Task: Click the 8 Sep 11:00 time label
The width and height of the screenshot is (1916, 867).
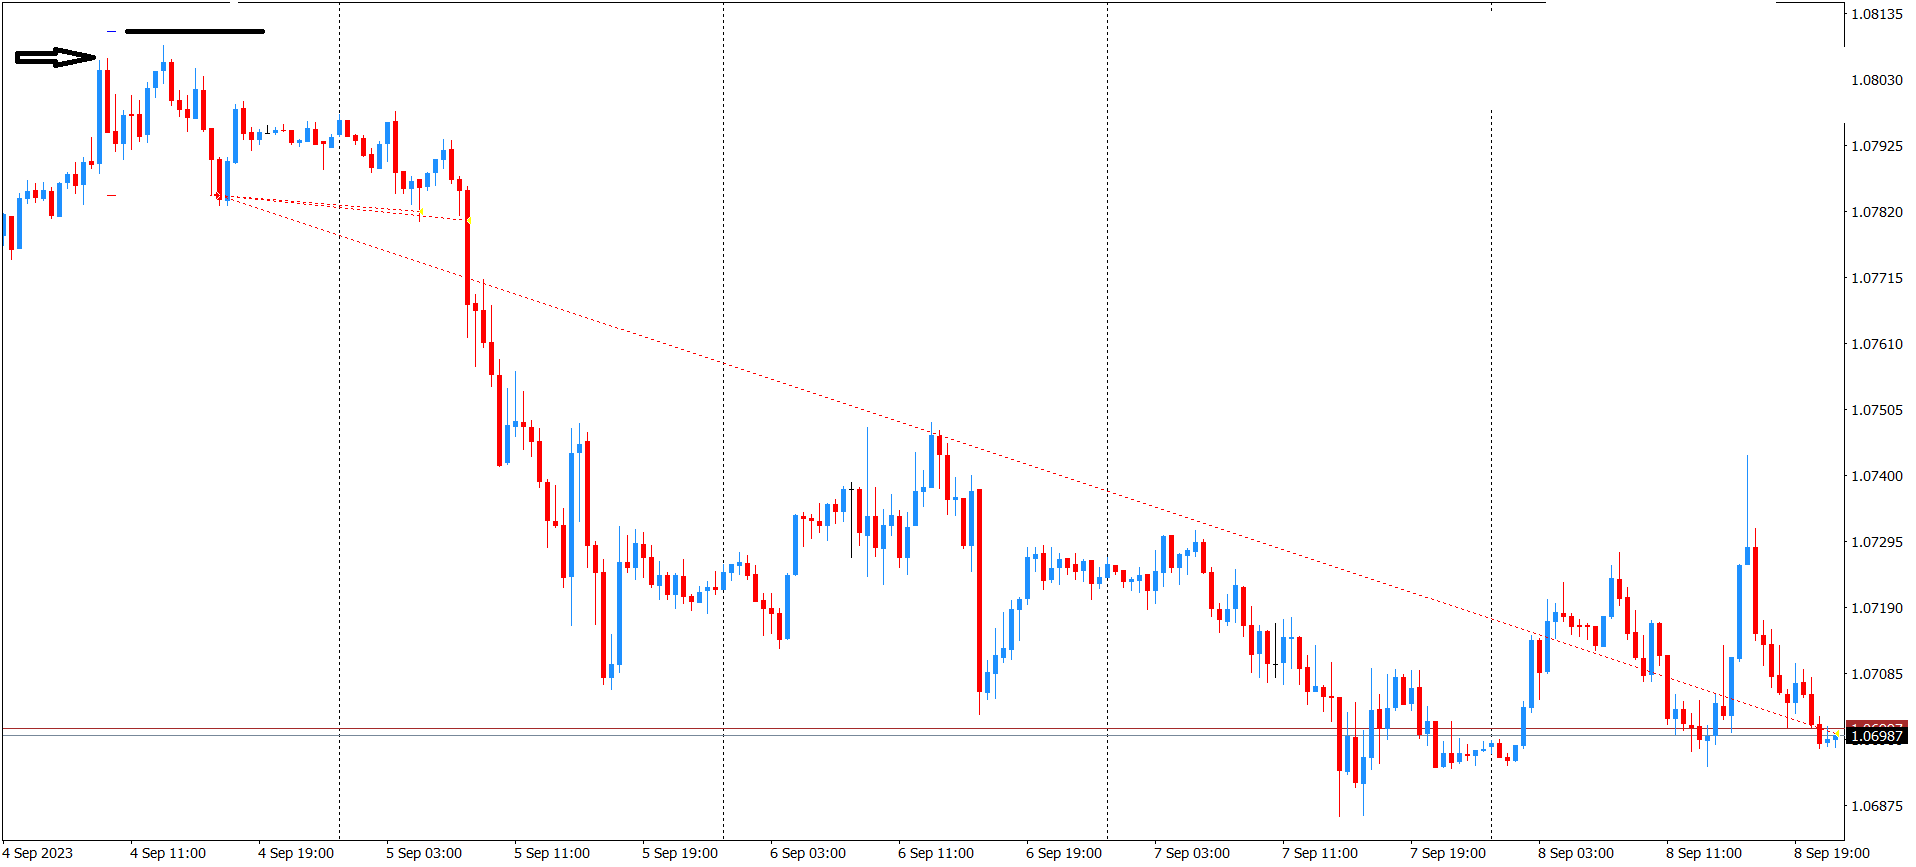Action: point(1704,853)
